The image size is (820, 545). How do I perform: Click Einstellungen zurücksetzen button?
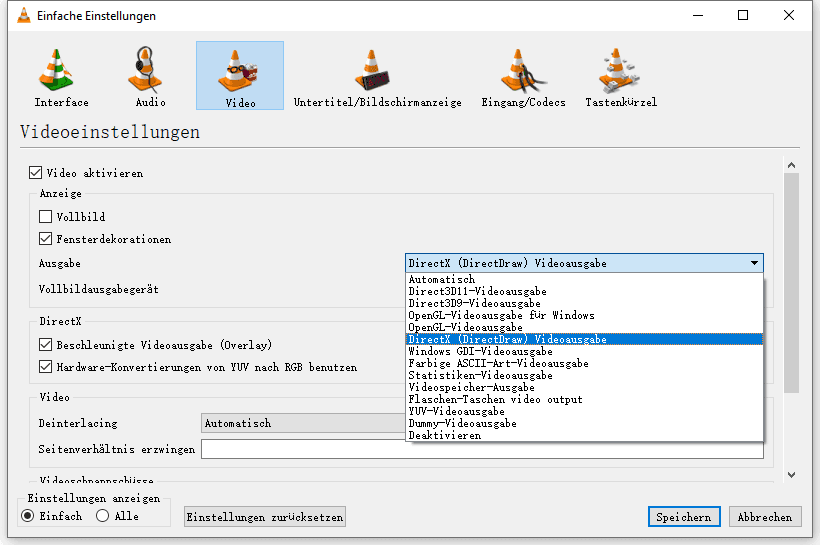pos(265,517)
